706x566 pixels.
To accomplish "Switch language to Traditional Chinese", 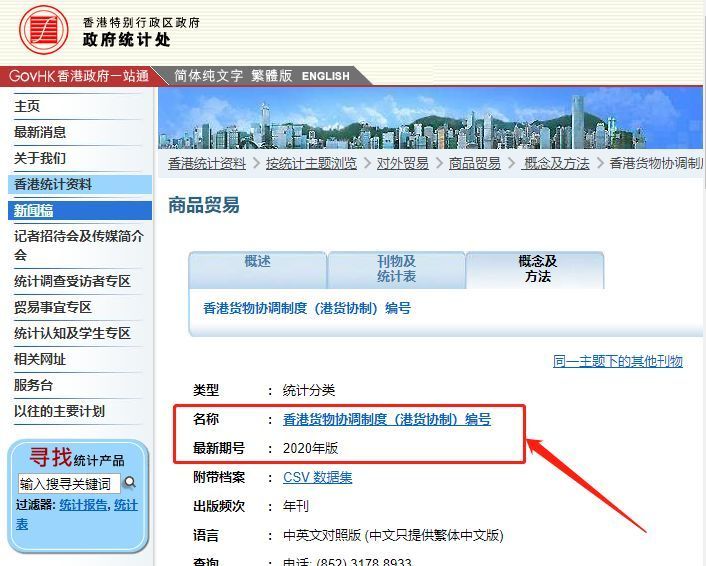I will pos(271,76).
